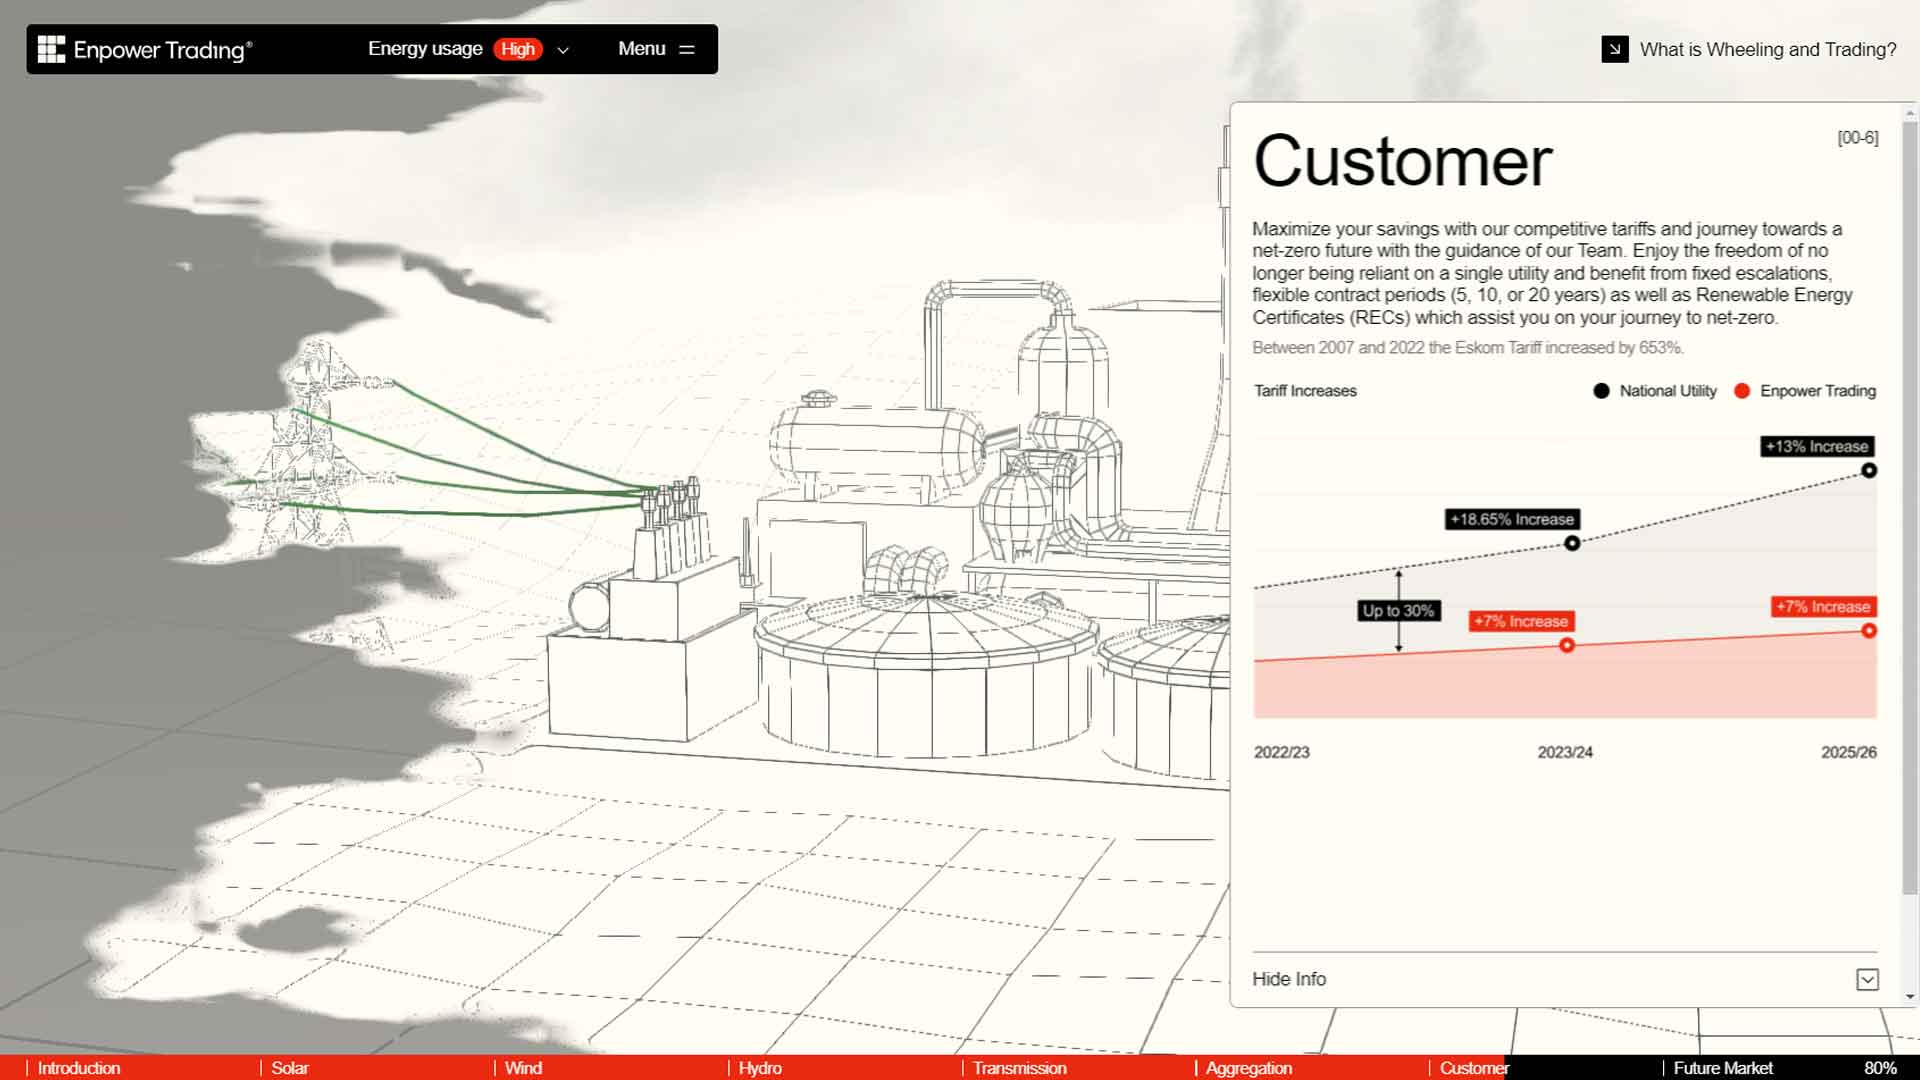The width and height of the screenshot is (1920, 1080).
Task: Click the +13% Increase label
Action: [x=1817, y=446]
